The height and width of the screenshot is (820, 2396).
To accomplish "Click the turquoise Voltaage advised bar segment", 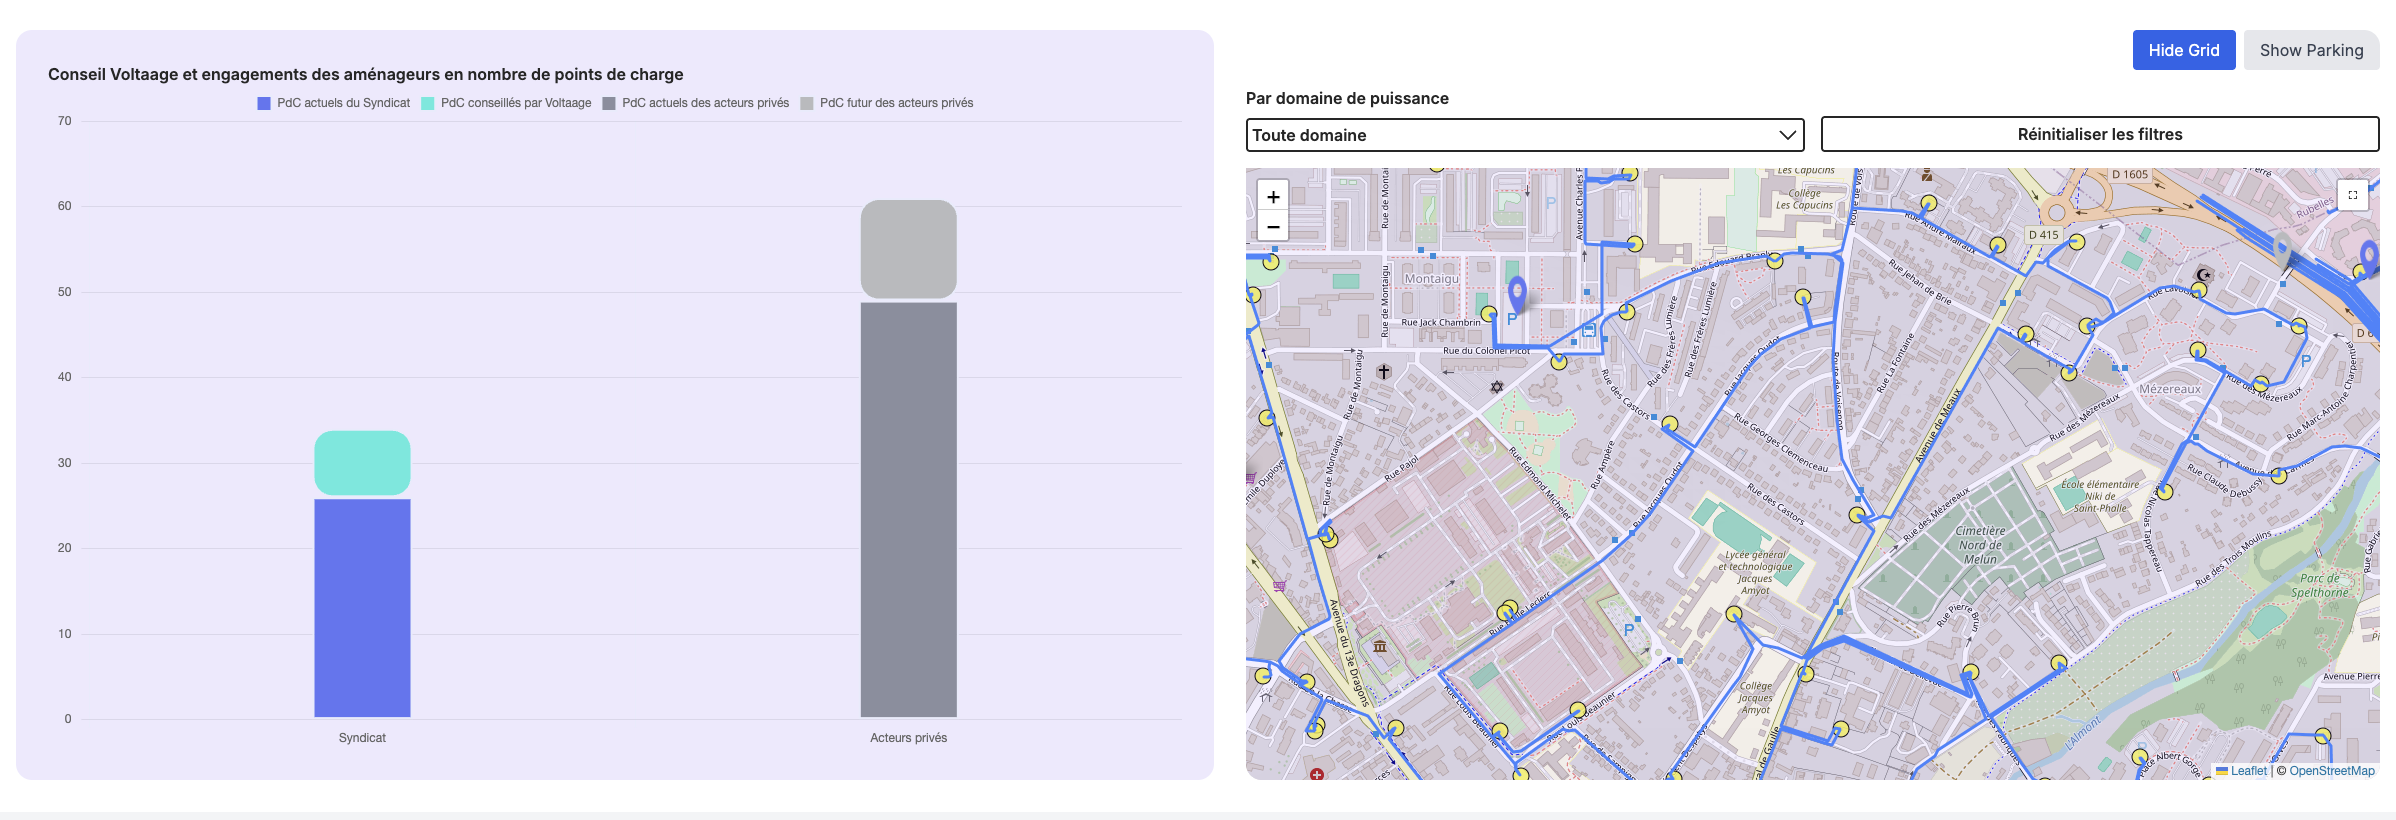I will point(362,463).
